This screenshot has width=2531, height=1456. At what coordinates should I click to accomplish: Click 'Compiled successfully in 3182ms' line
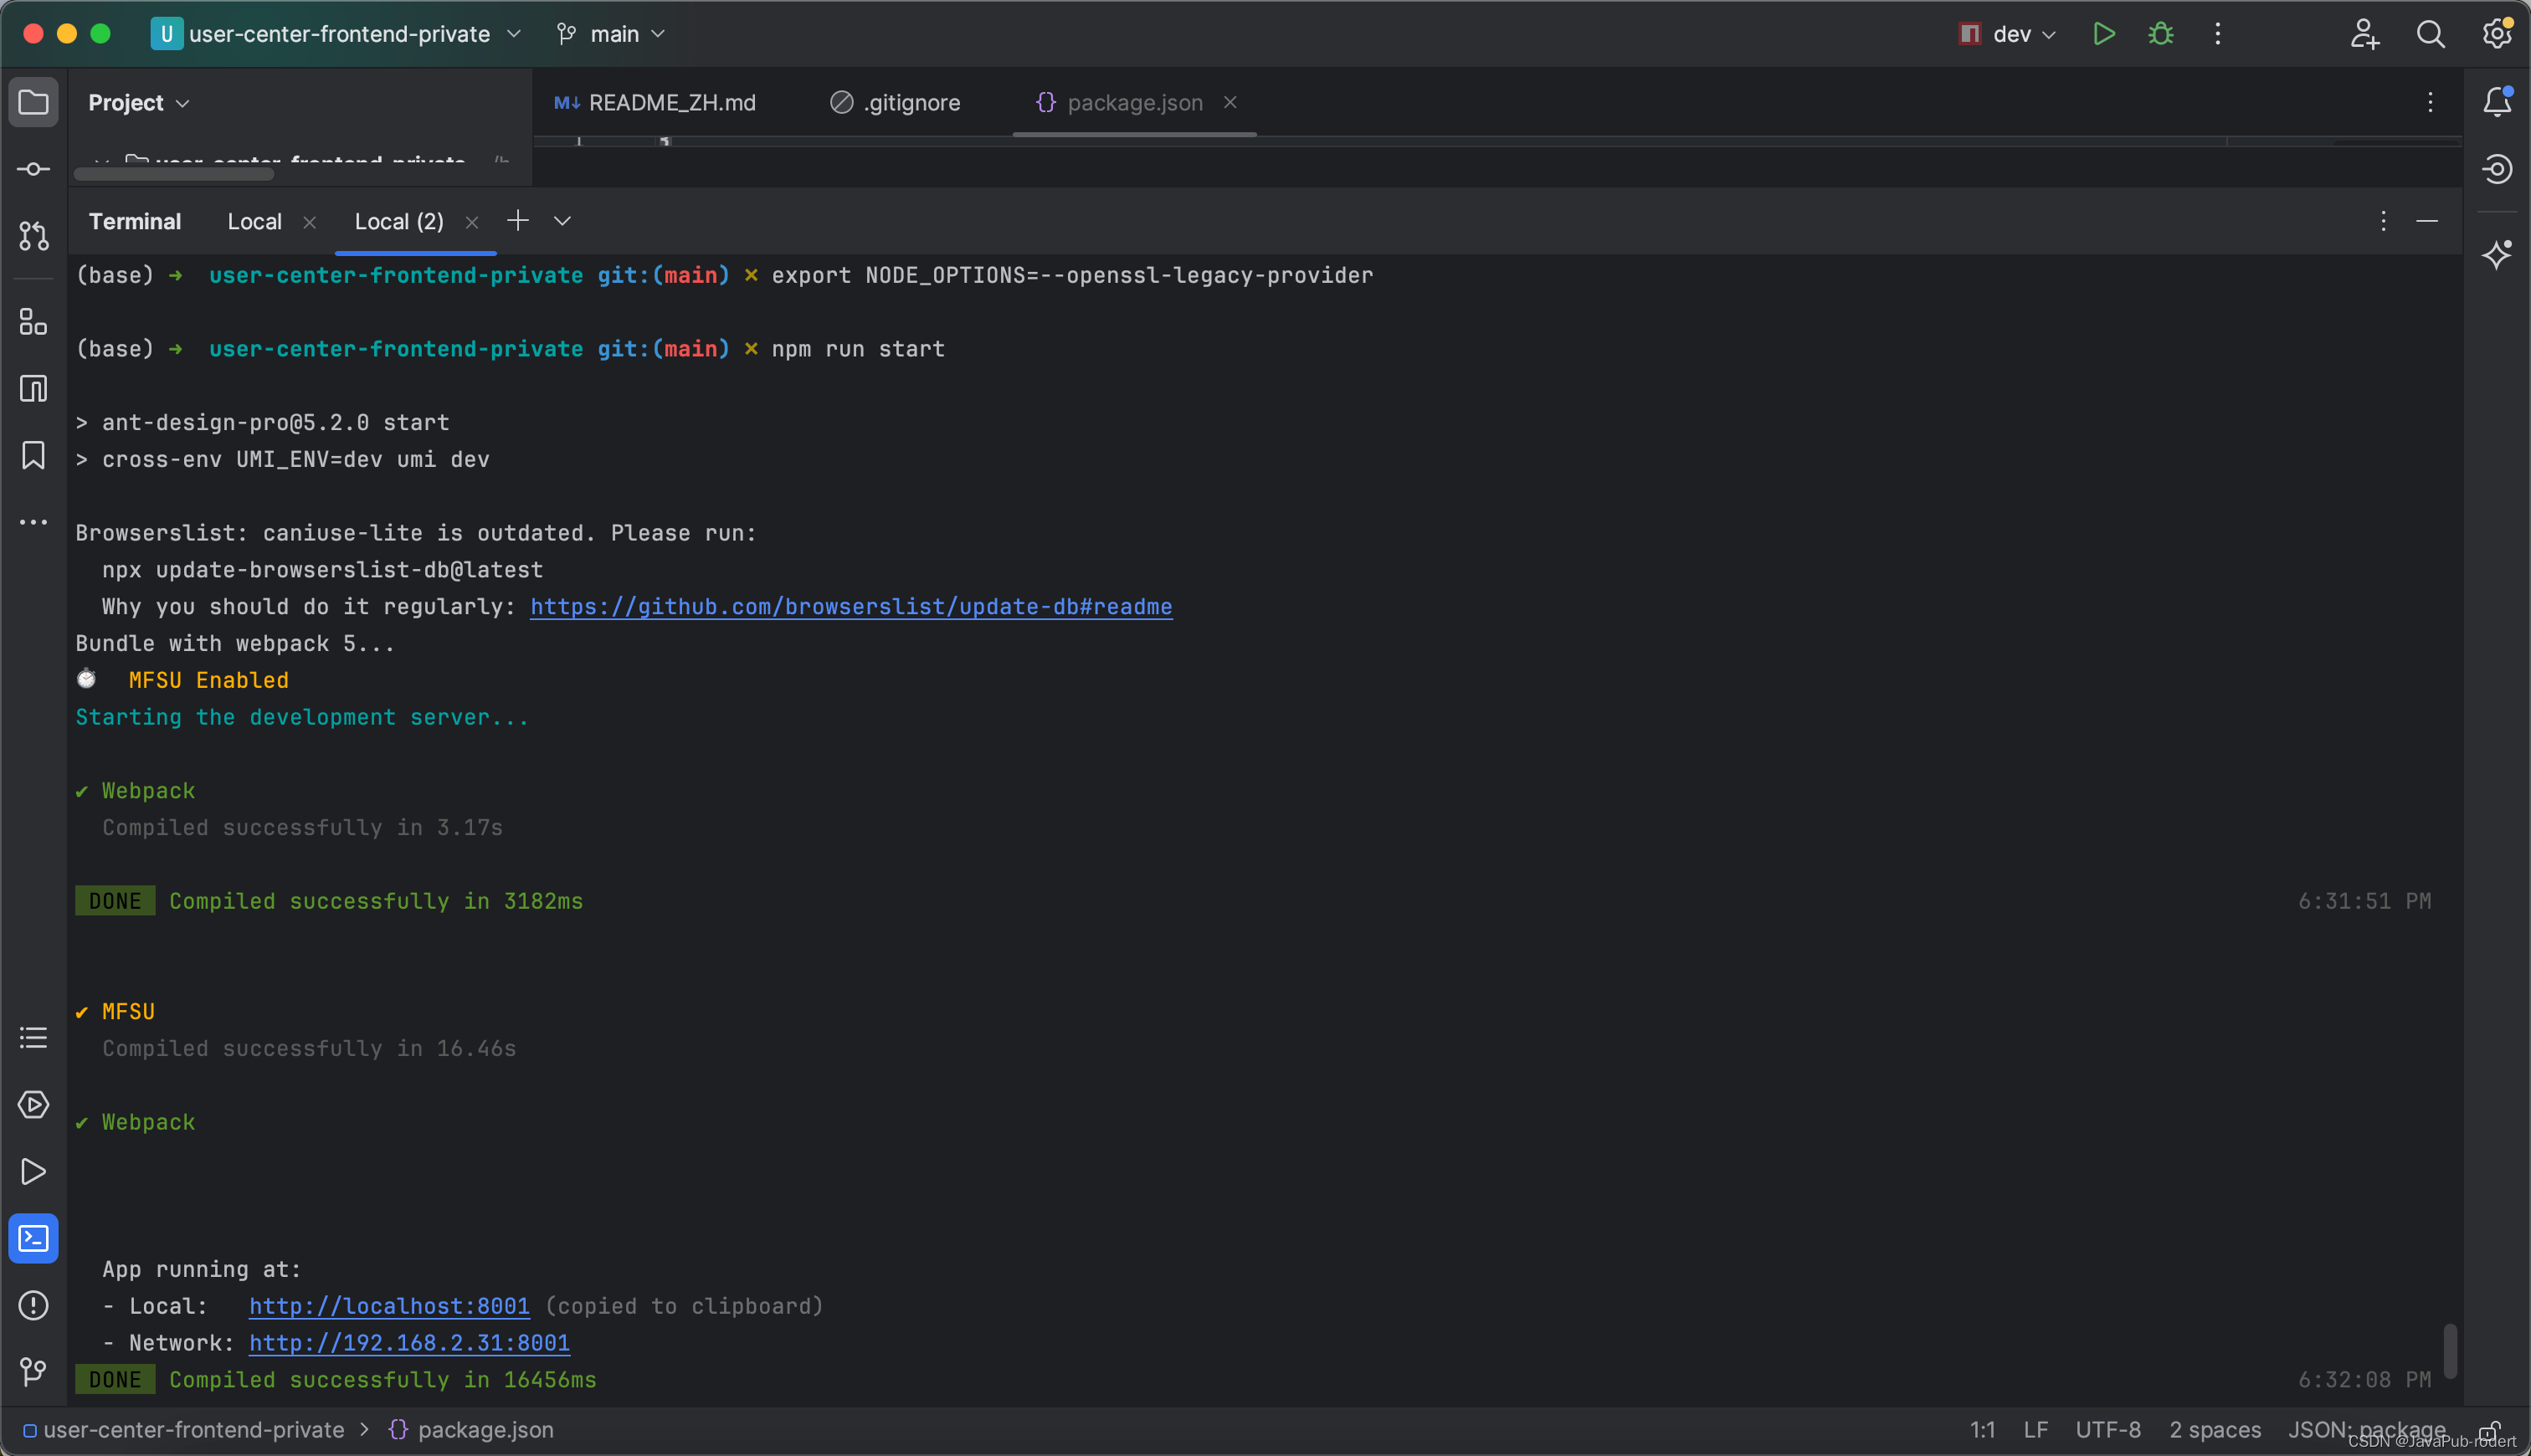coord(376,901)
